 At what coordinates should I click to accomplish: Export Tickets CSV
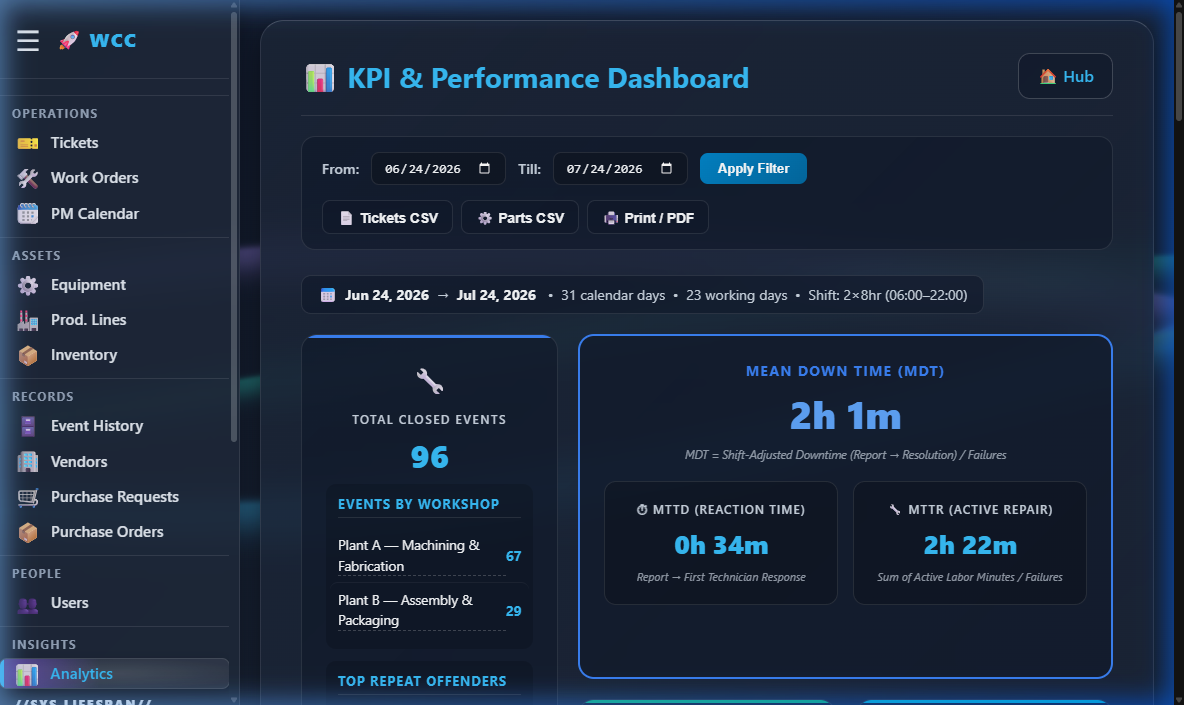[x=387, y=217]
